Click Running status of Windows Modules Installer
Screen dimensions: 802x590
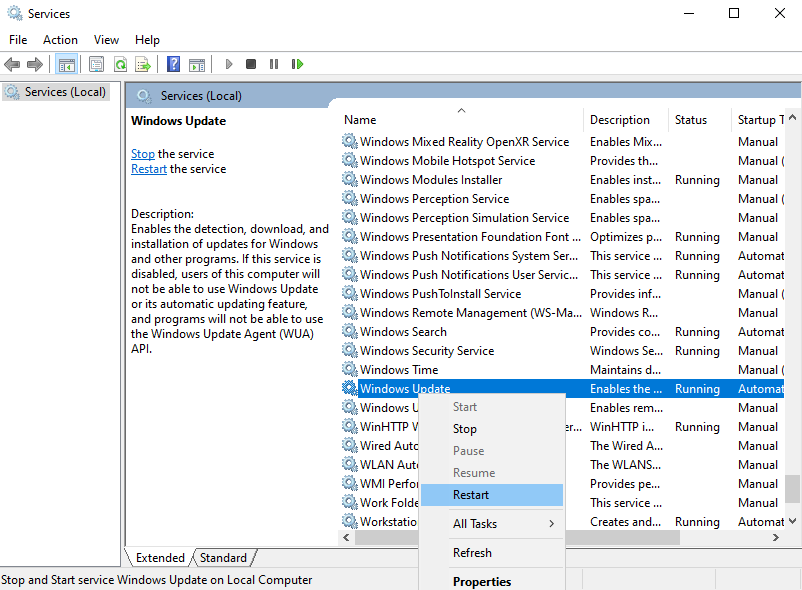click(697, 179)
